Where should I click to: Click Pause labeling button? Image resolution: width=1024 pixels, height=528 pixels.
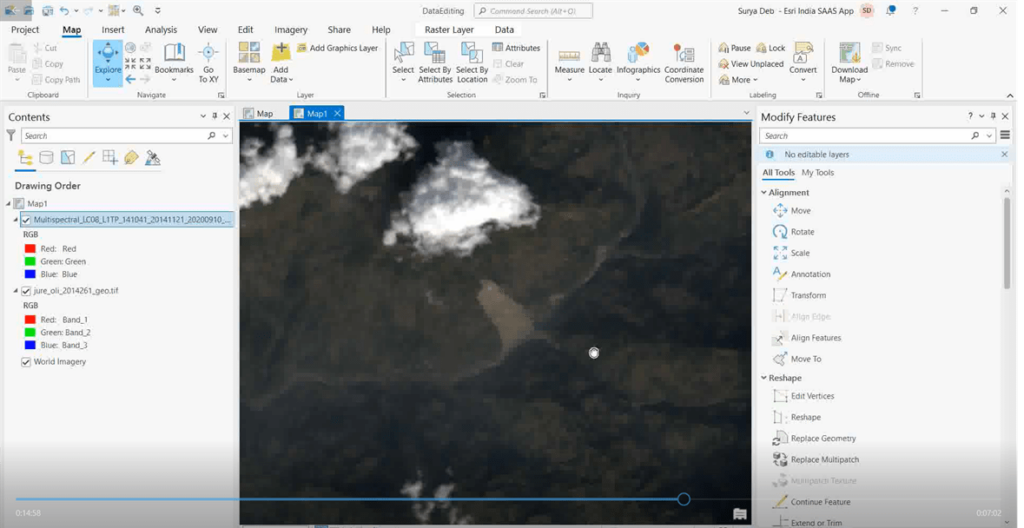pos(734,48)
